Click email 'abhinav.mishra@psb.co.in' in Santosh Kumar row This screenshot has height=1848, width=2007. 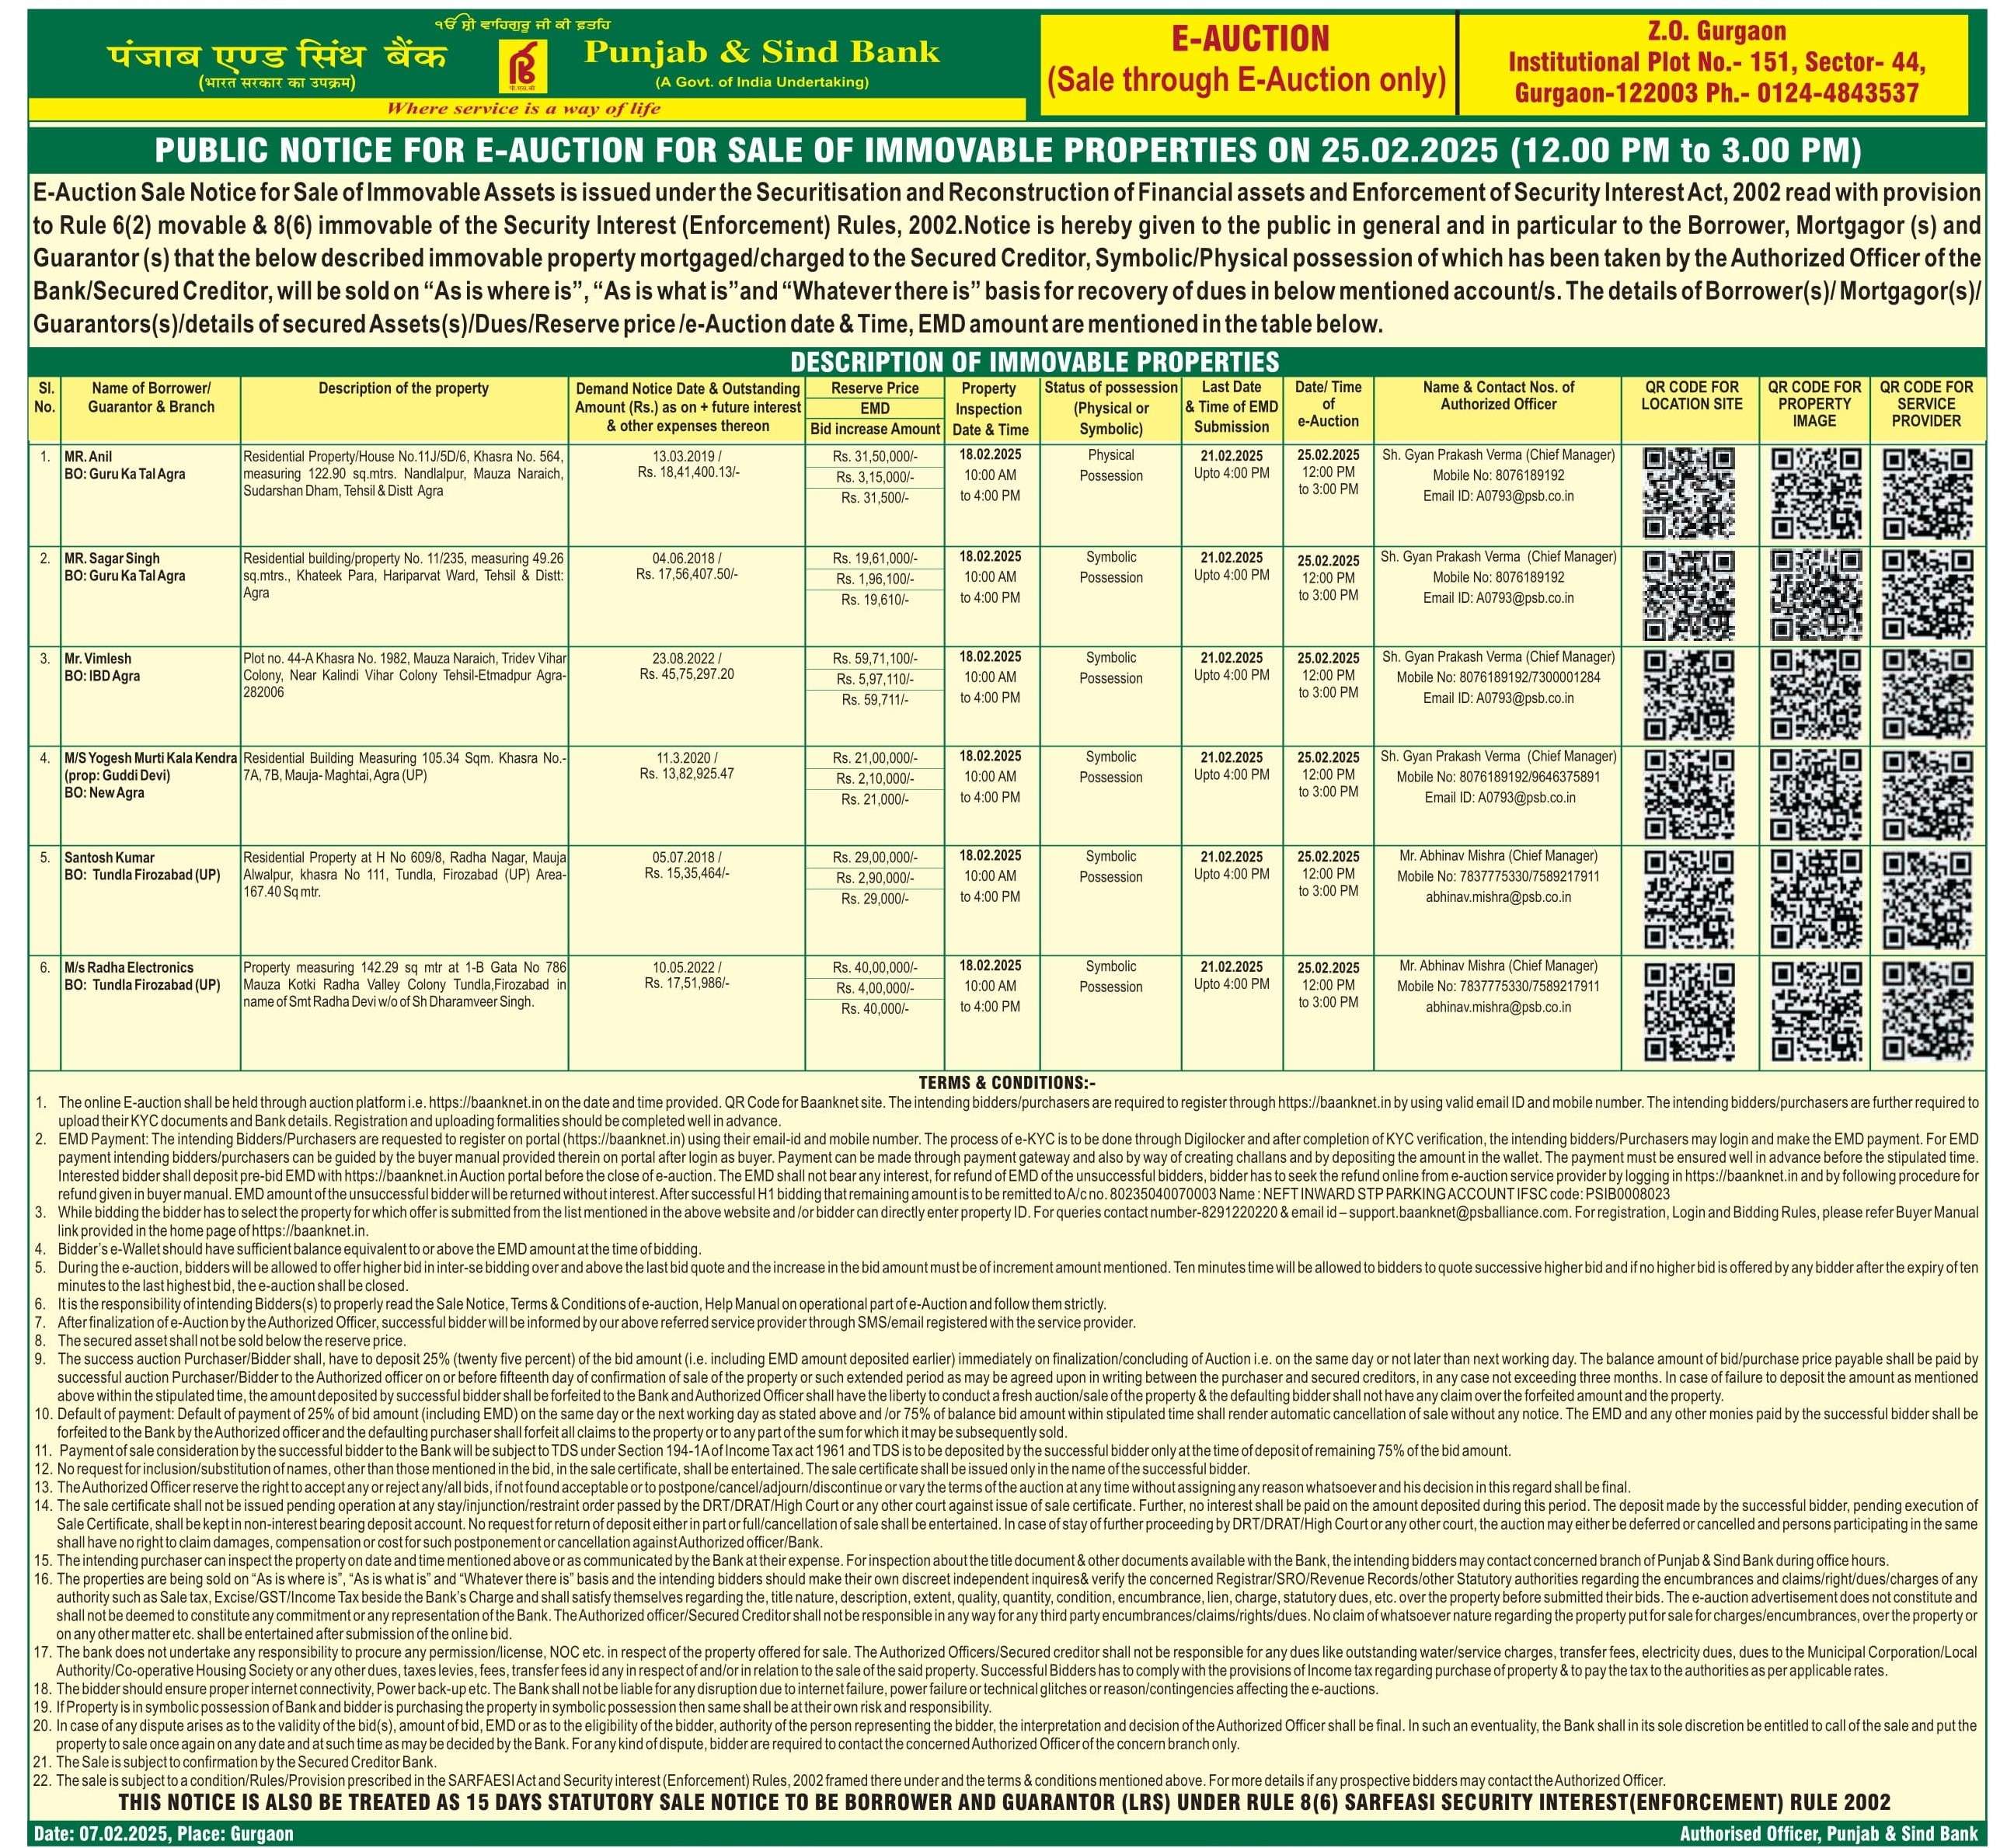[x=1498, y=897]
